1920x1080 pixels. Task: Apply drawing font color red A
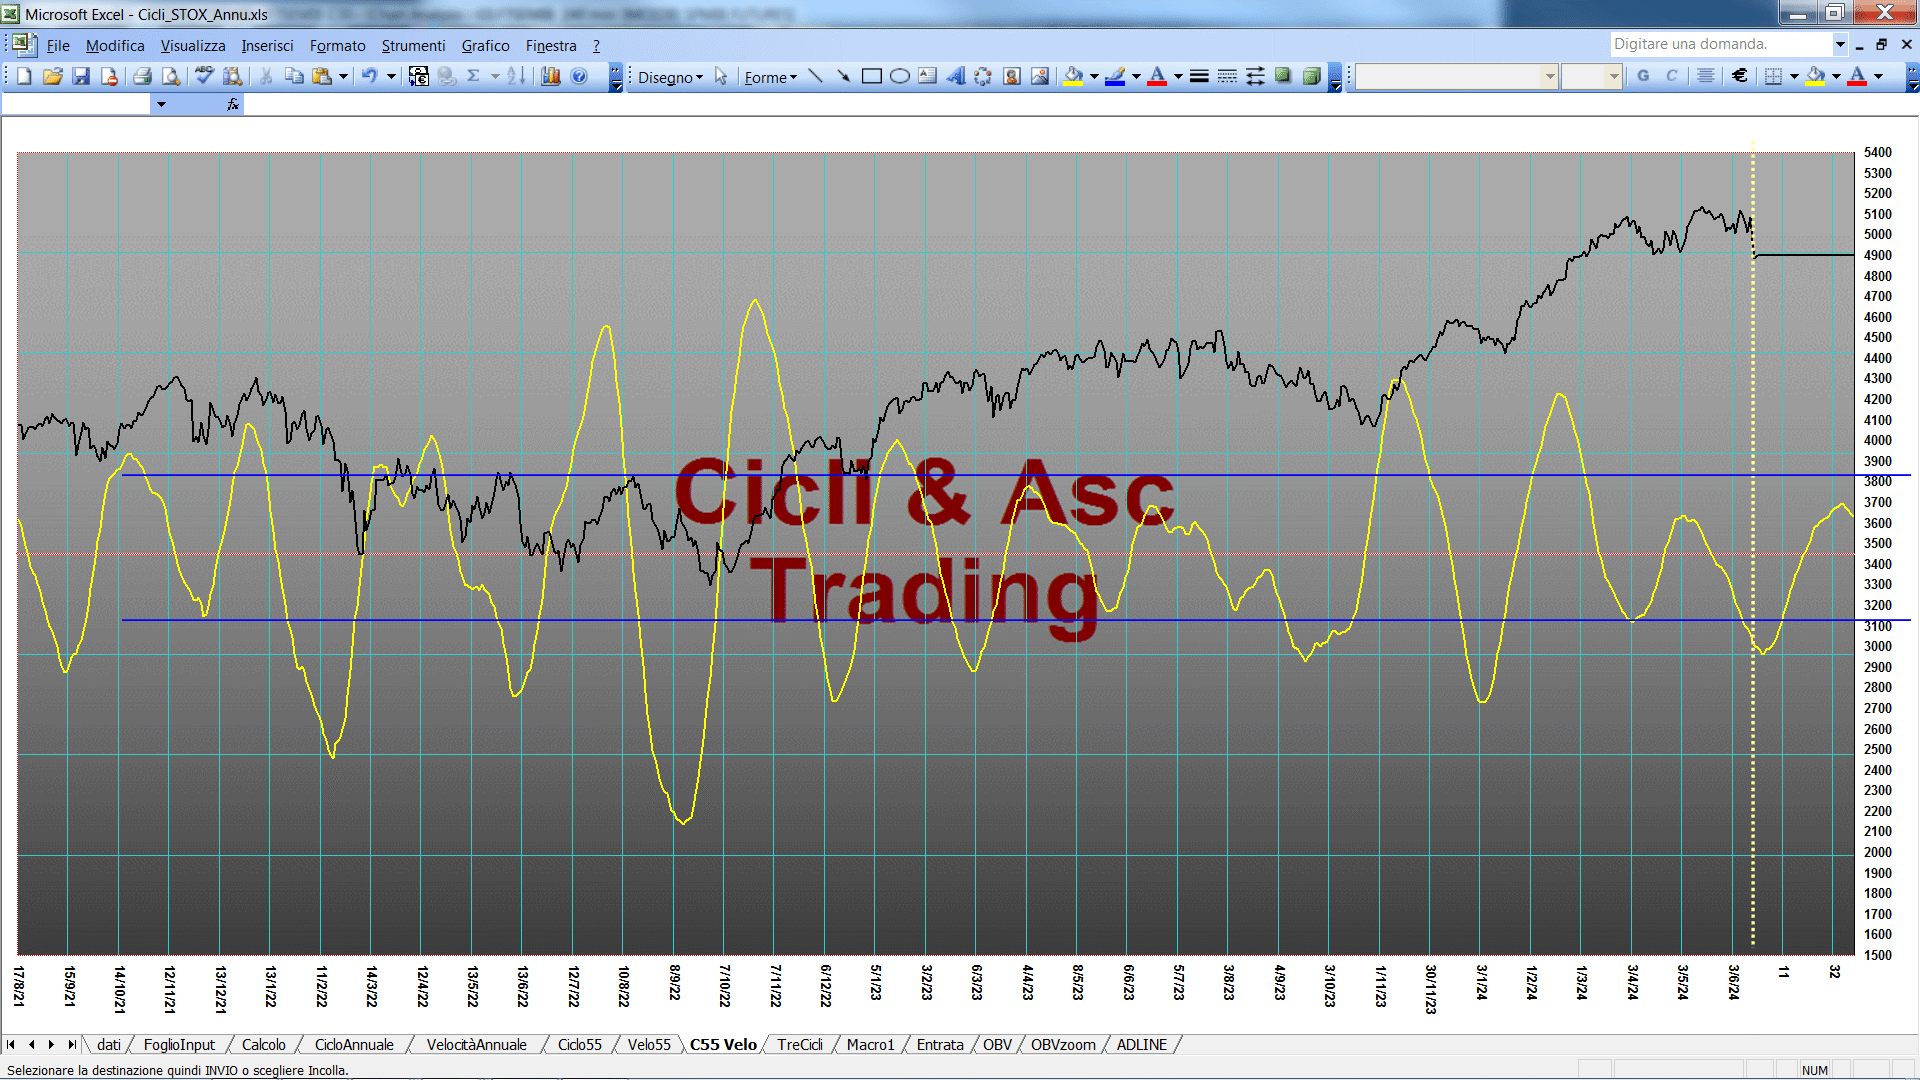click(1157, 76)
